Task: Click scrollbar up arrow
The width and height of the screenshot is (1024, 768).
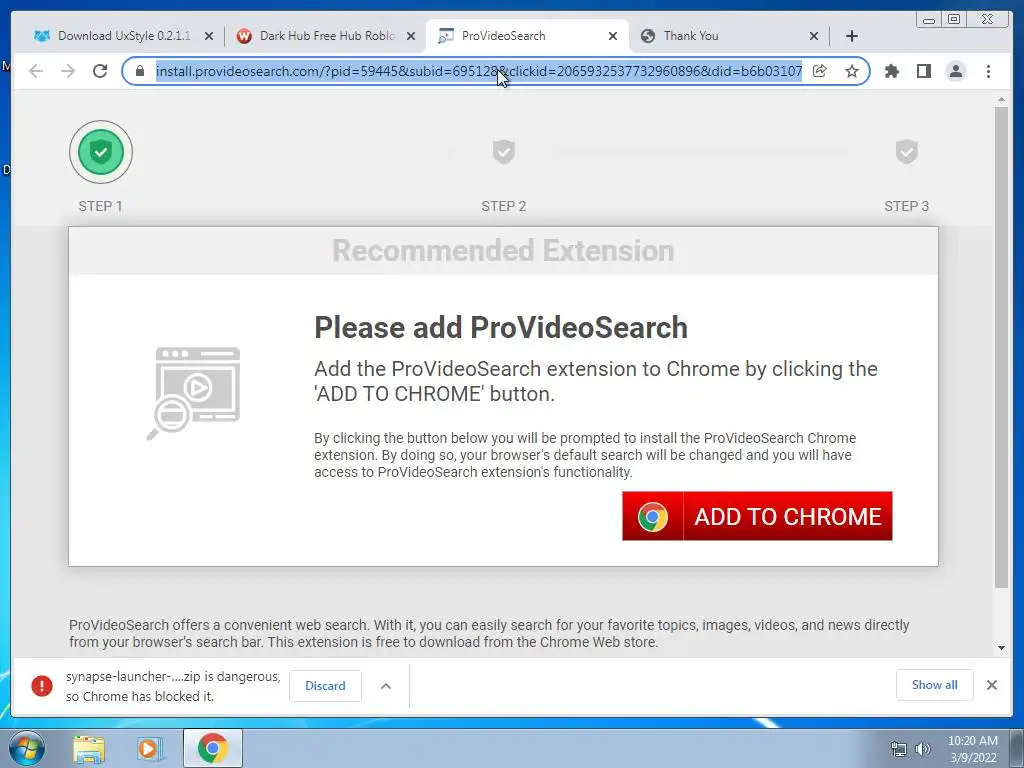Action: [1001, 100]
